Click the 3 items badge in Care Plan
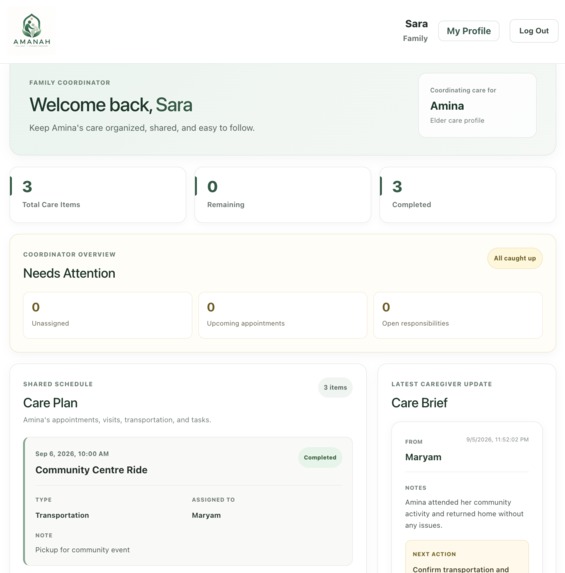The image size is (565, 573). tap(335, 387)
